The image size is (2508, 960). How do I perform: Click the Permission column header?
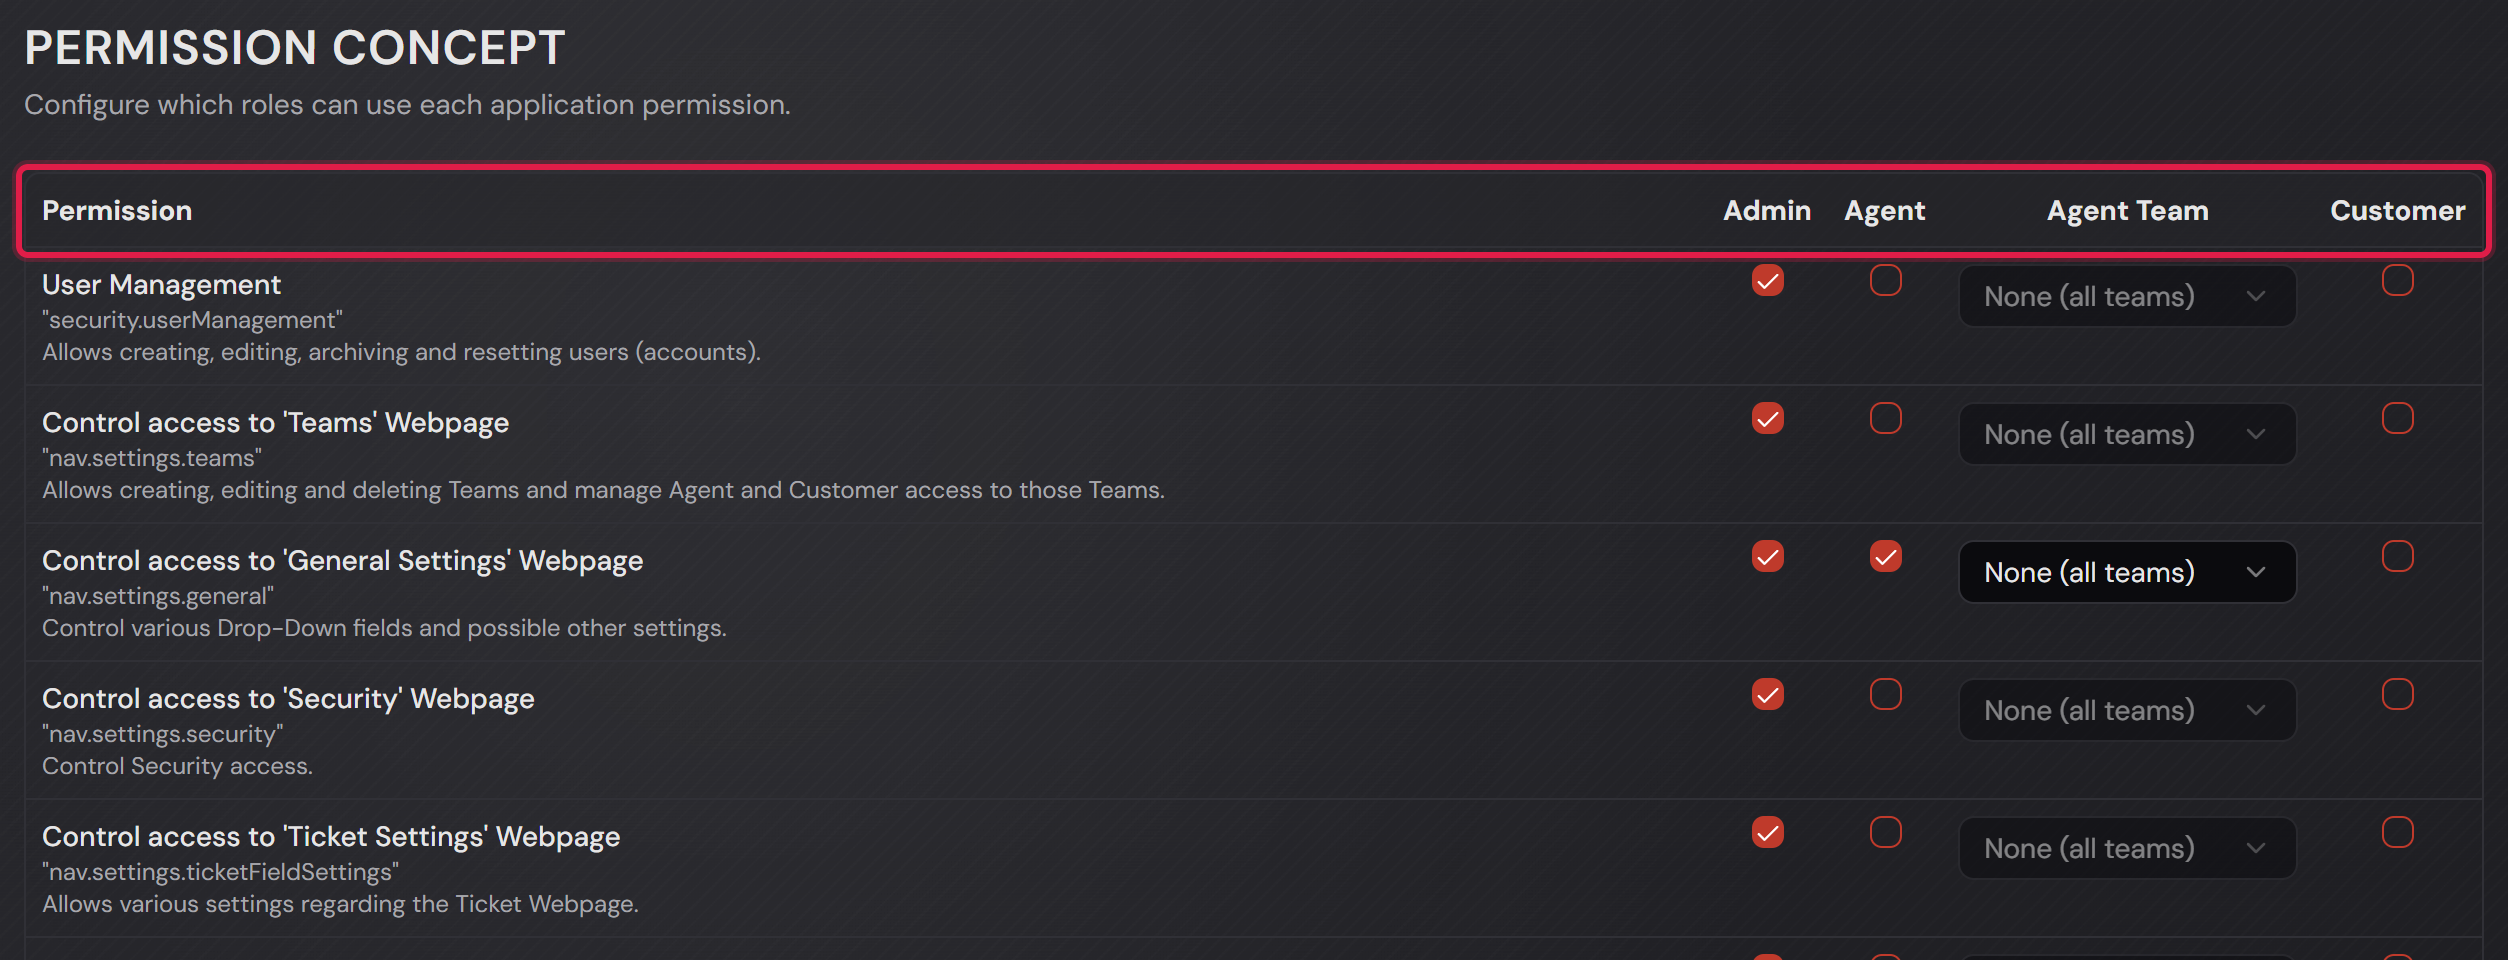pos(117,211)
